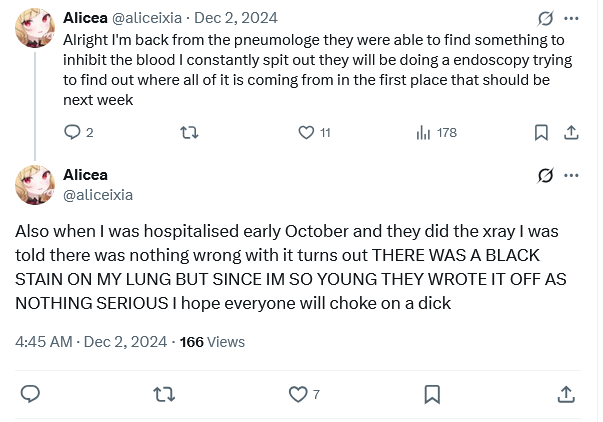
Task: Bookmark the second tweet
Action: pyautogui.click(x=431, y=393)
